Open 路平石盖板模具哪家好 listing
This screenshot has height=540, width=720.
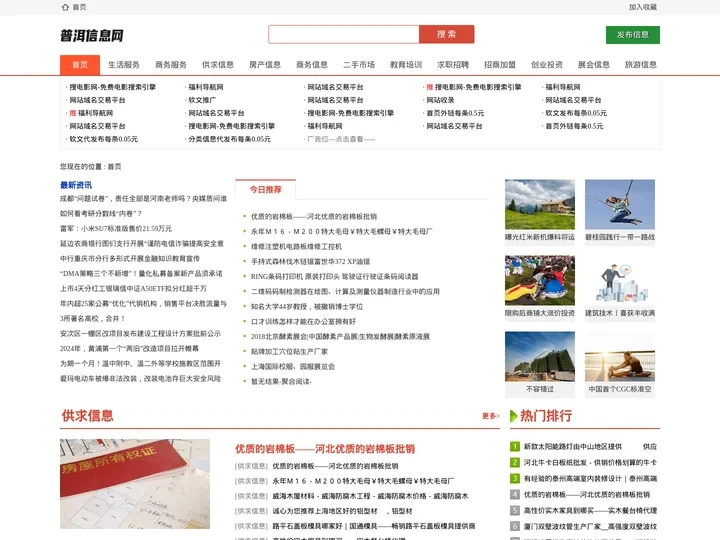pos(374,526)
